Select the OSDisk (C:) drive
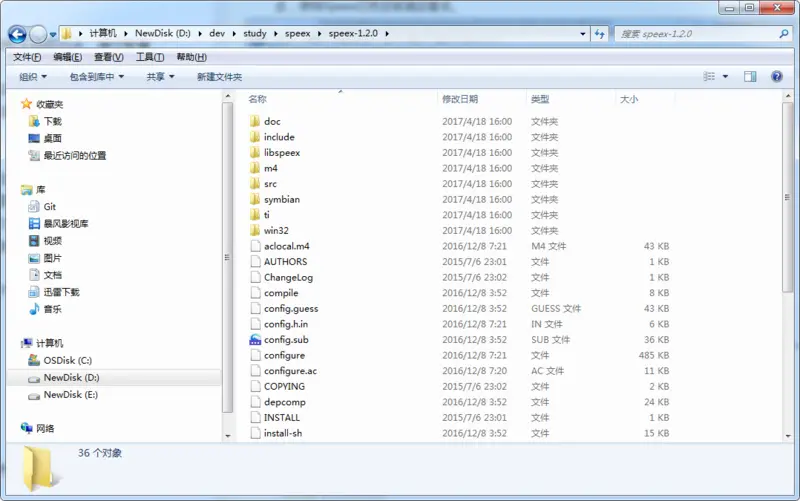Image resolution: width=800 pixels, height=501 pixels. tap(60, 360)
